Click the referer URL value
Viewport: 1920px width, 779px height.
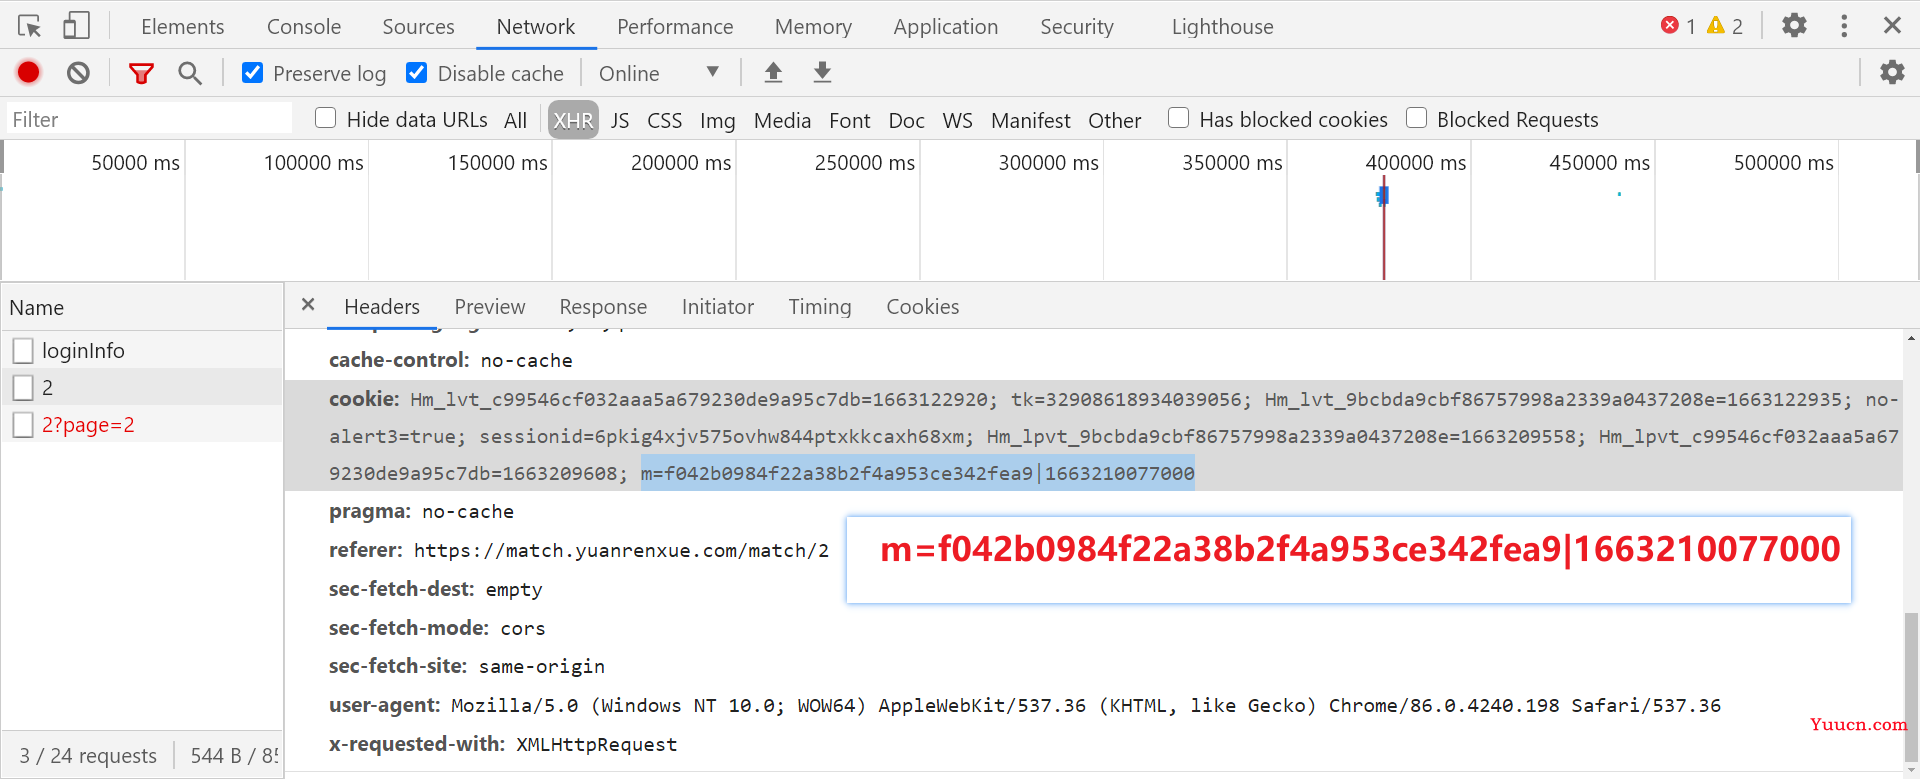click(x=621, y=550)
